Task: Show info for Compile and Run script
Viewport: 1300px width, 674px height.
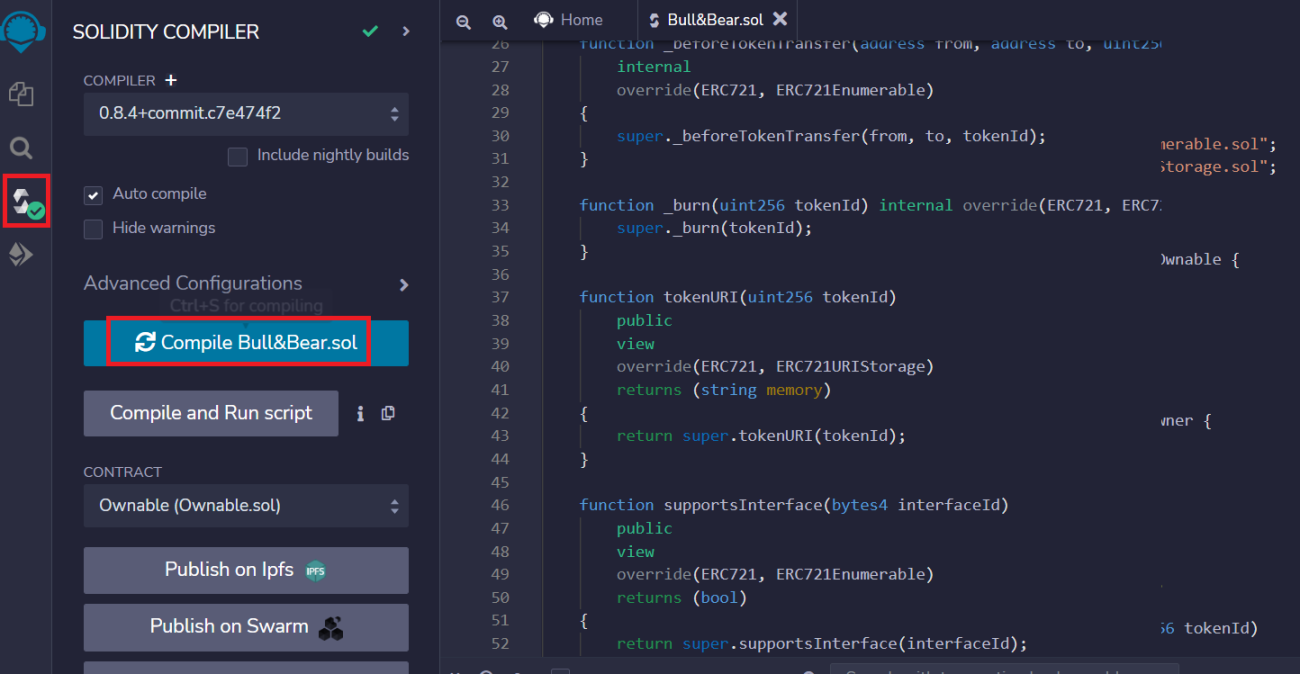Action: tap(360, 413)
